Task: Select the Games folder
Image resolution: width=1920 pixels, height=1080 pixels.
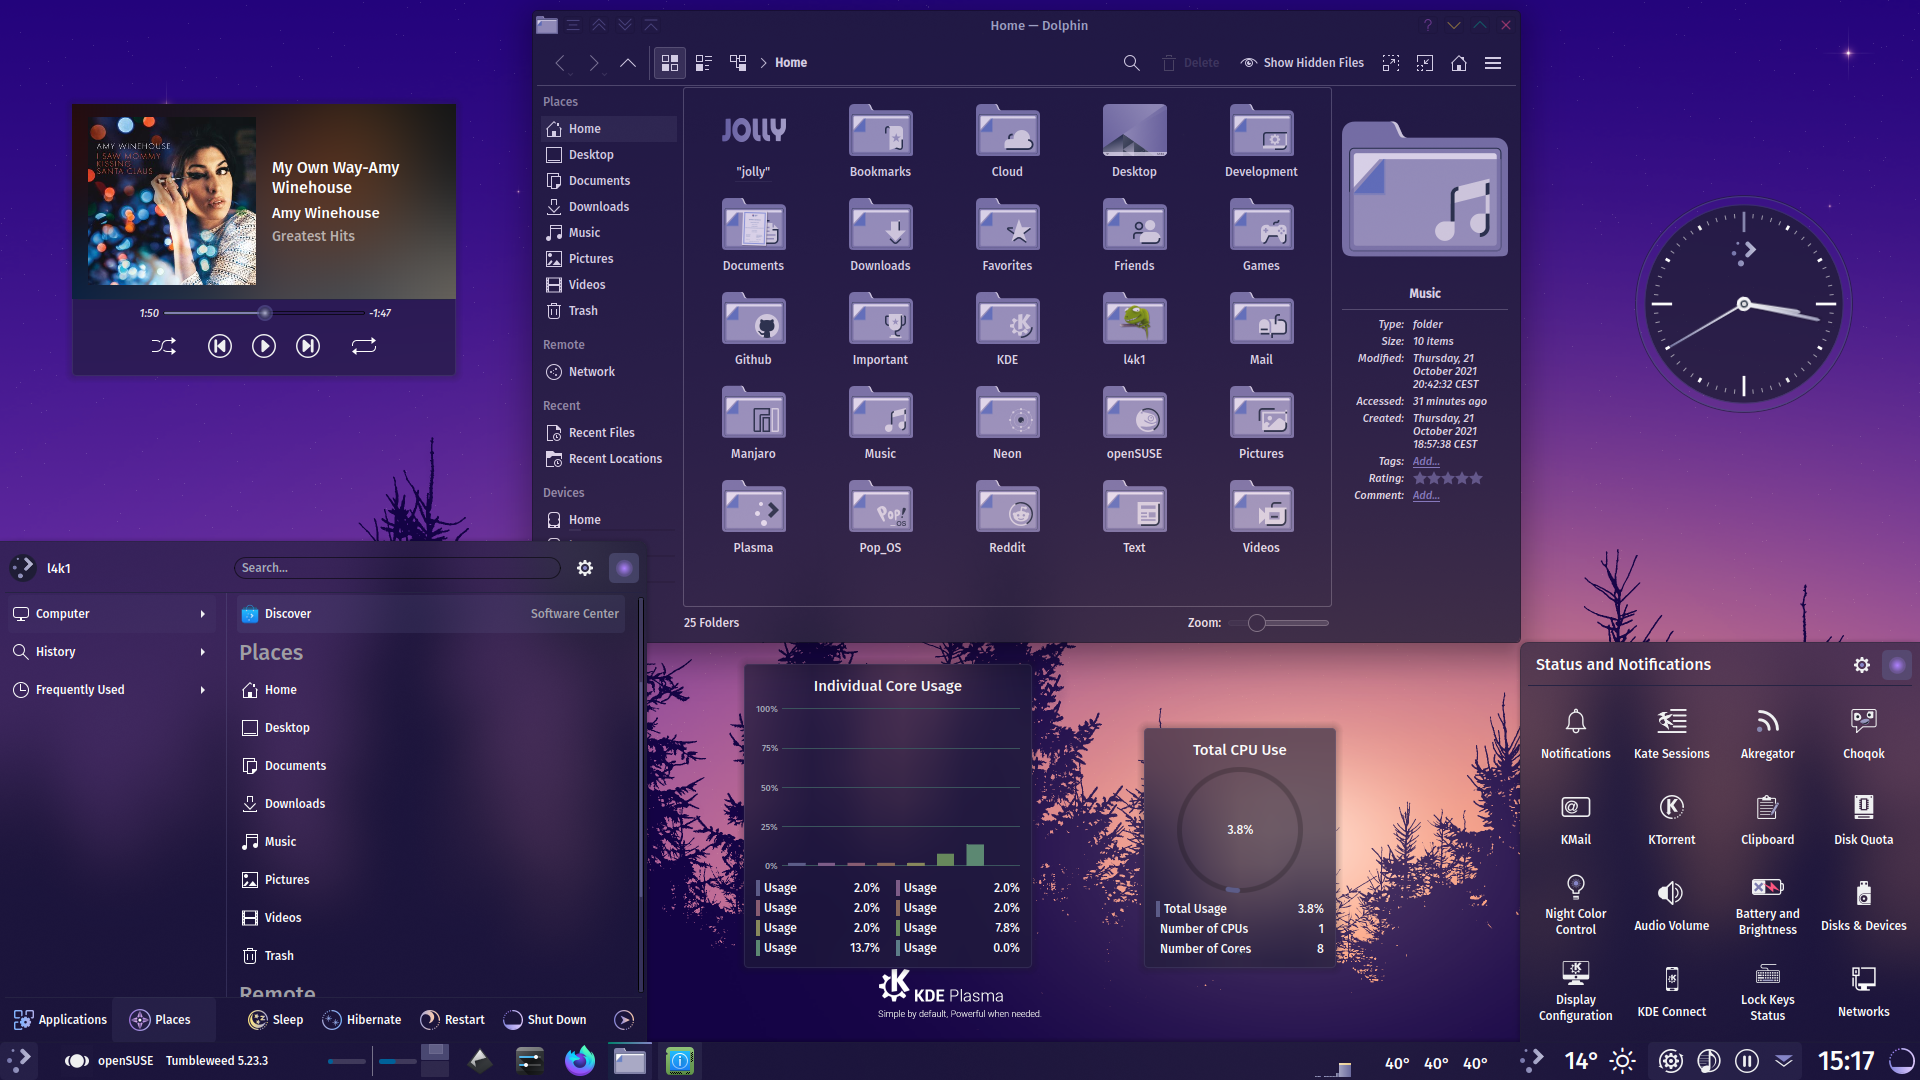Action: [x=1261, y=236]
